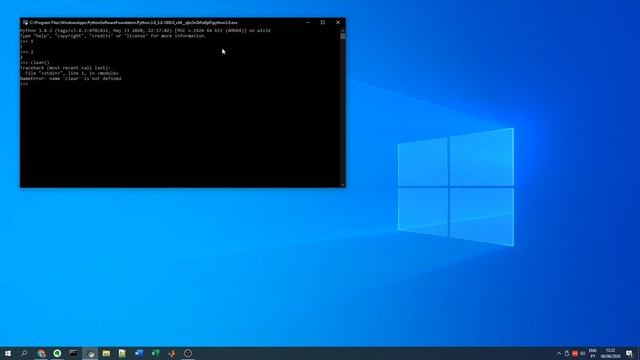Close the Python console window
The image size is (640, 360).
[338, 22]
